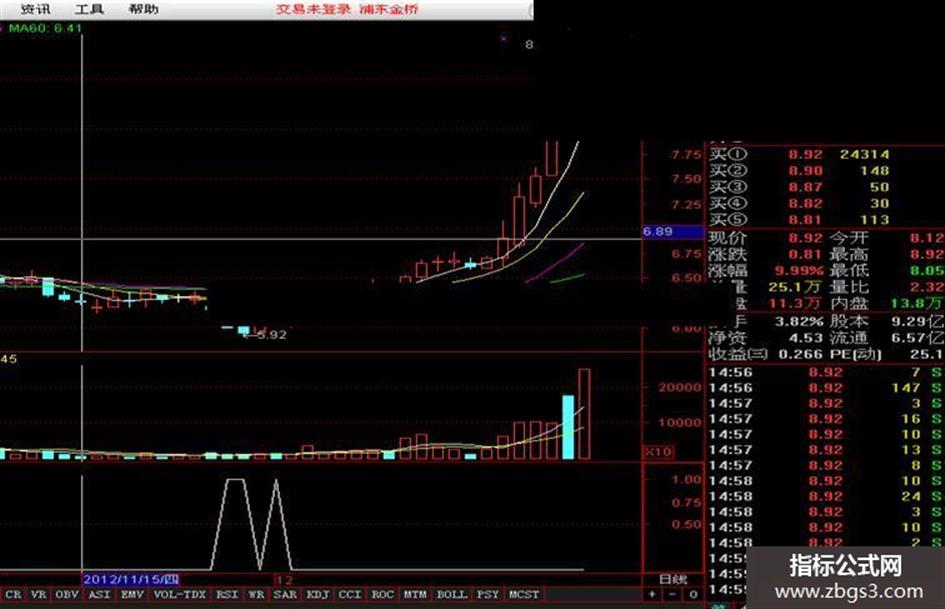Click the 最高 label

coord(849,254)
